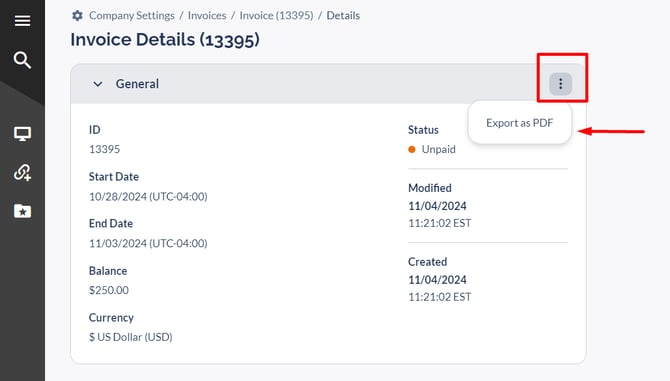Click the $250.00 balance value

click(109, 290)
